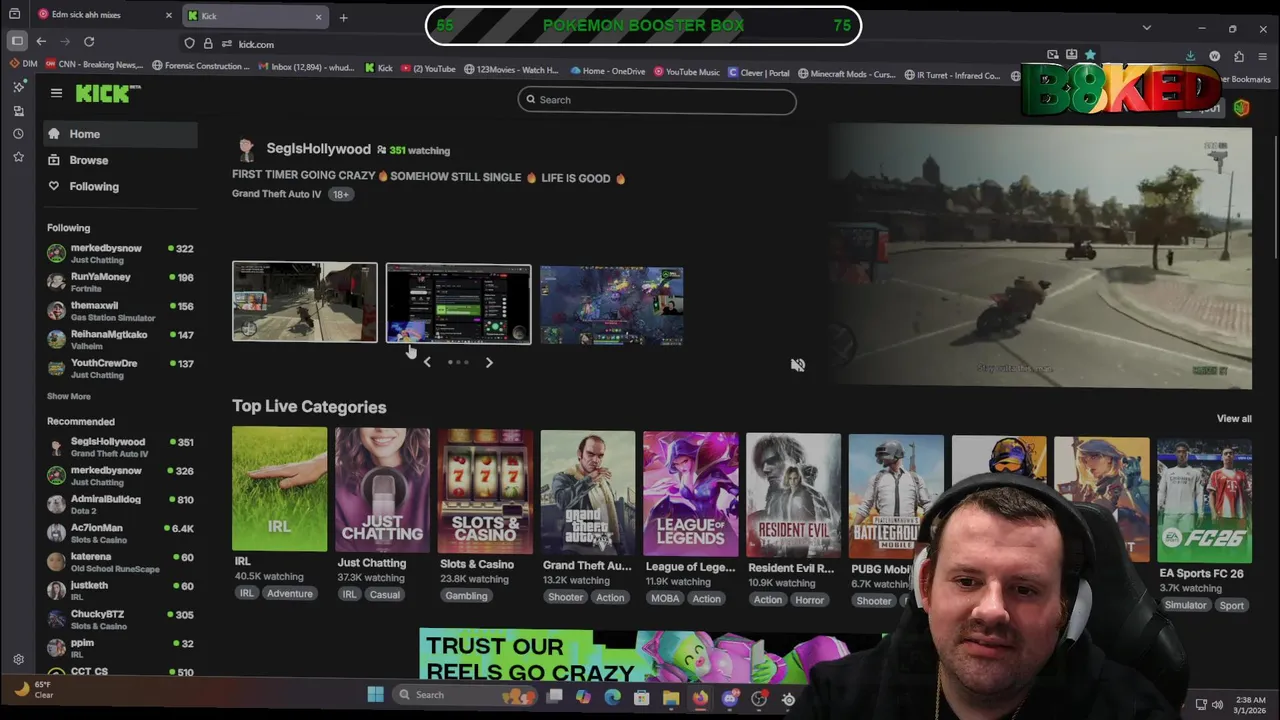
Task: Open SegIsHollywood channel name
Action: coord(318,149)
